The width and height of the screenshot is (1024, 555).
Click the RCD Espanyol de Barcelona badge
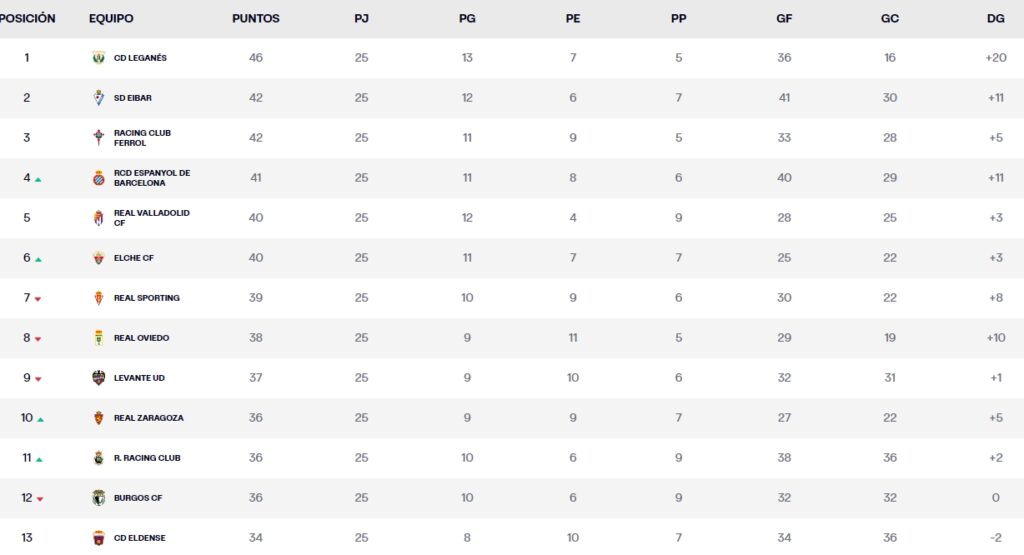[x=98, y=178]
